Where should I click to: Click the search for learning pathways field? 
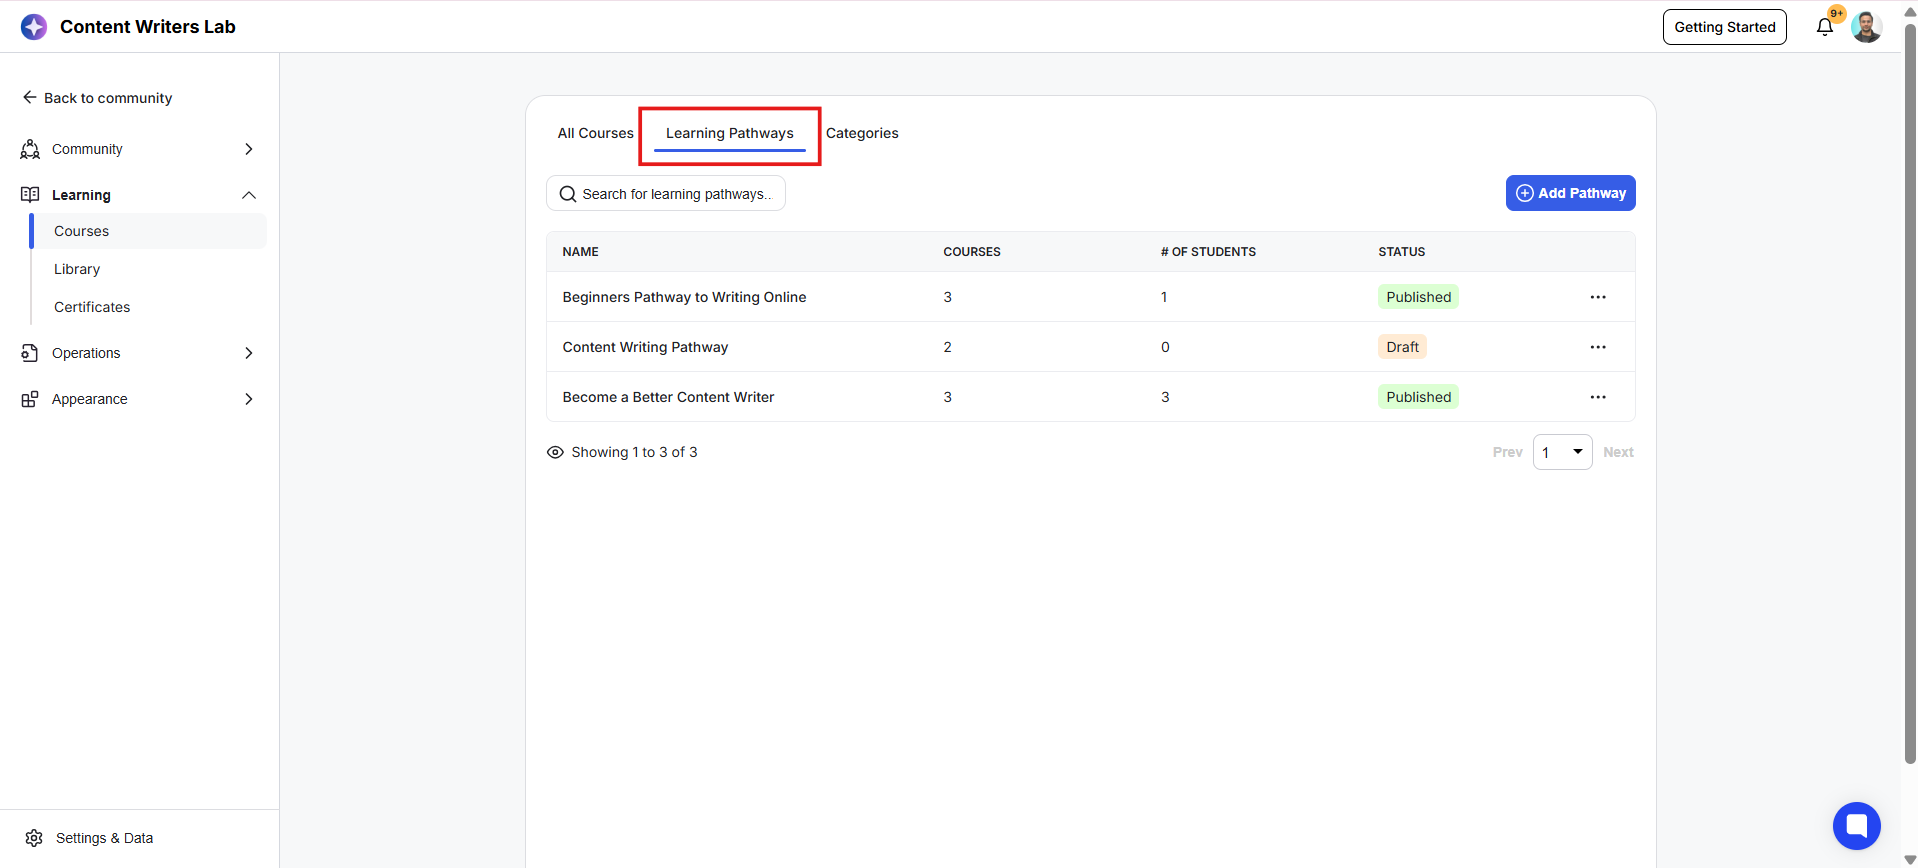[666, 194]
